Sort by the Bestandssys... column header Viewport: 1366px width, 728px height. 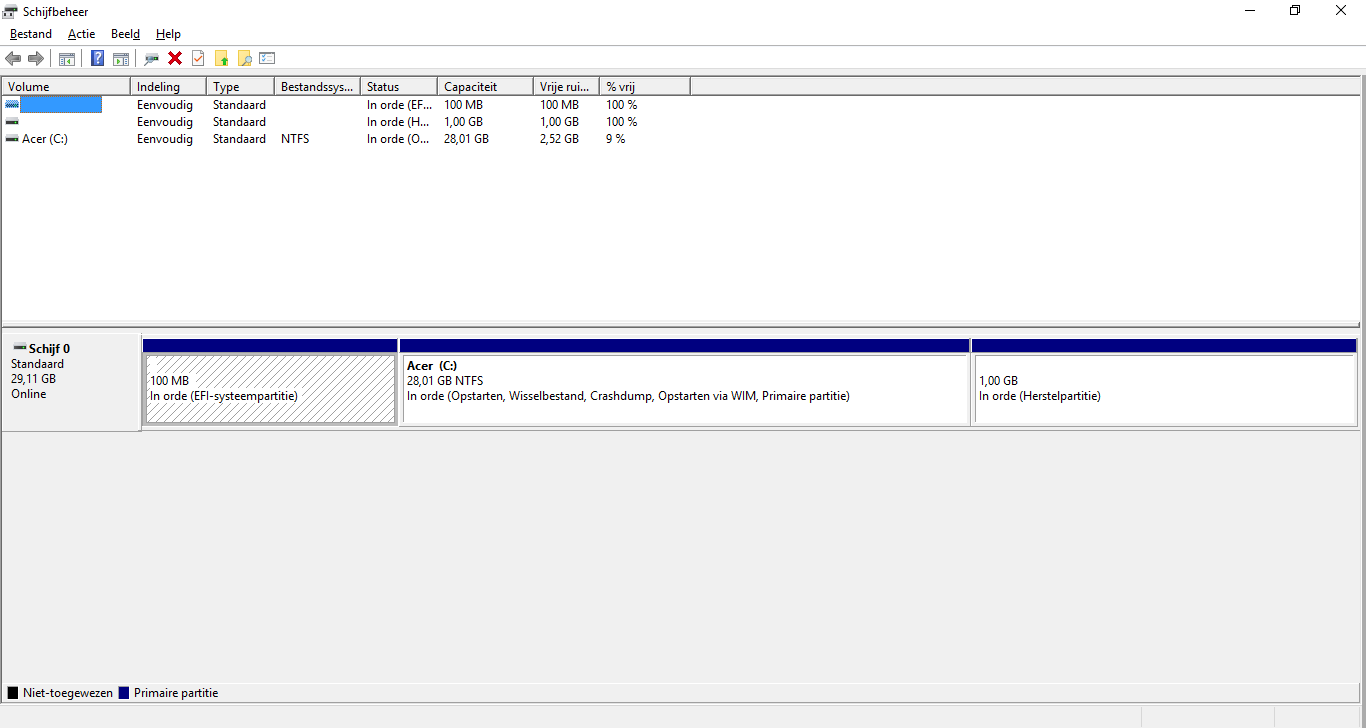coord(317,87)
